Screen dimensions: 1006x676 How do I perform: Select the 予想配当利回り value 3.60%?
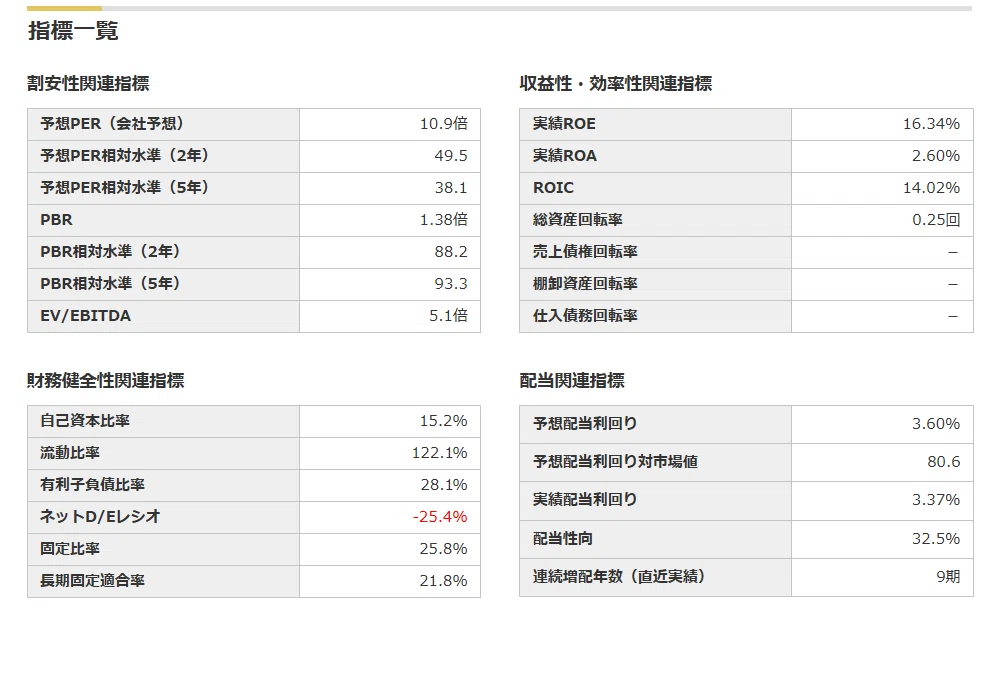click(935, 424)
